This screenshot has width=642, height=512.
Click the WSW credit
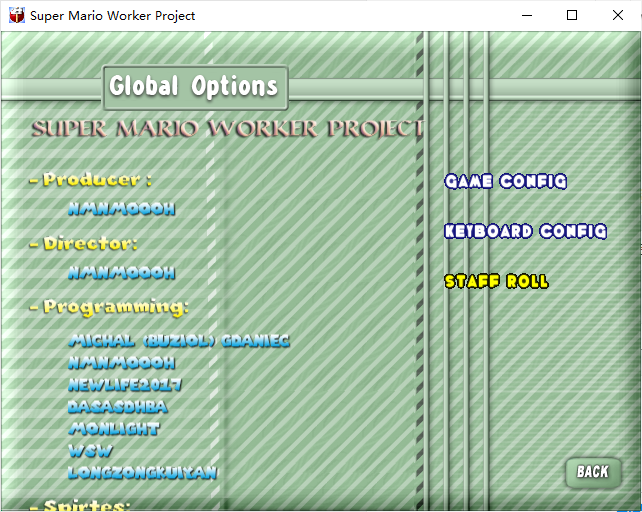click(90, 451)
